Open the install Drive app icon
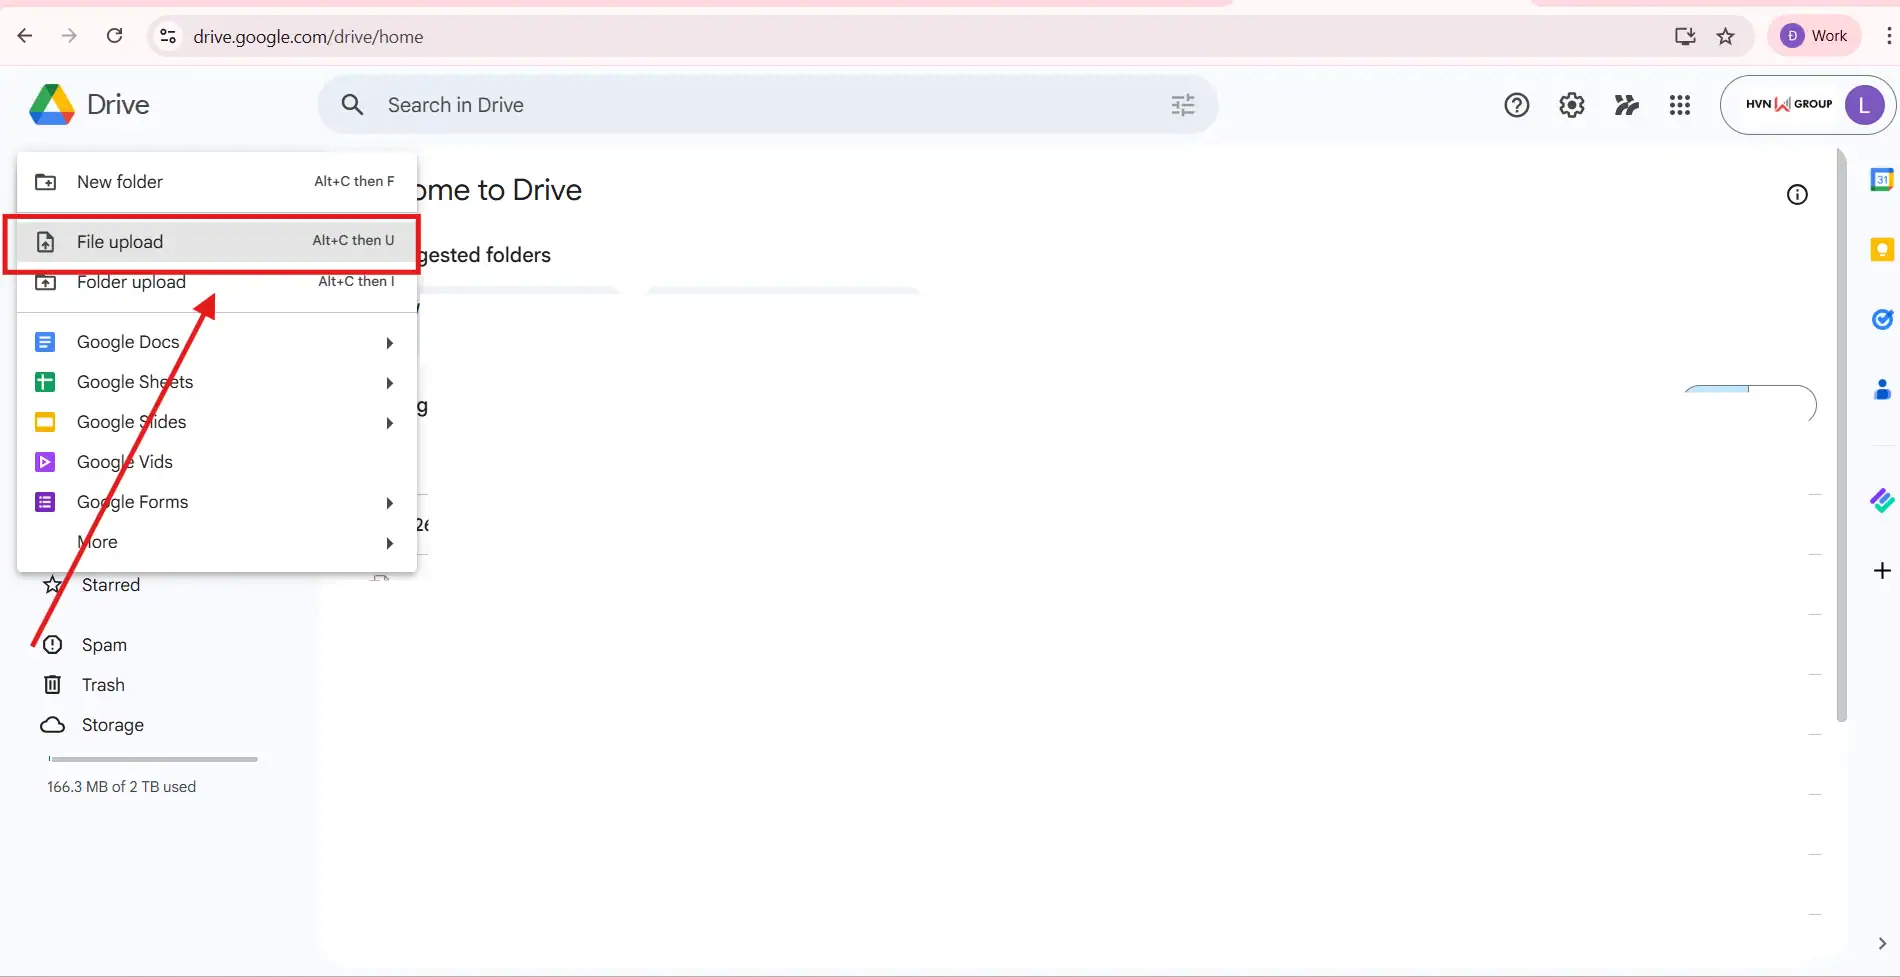Viewport: 1900px width, 977px height. [1685, 36]
